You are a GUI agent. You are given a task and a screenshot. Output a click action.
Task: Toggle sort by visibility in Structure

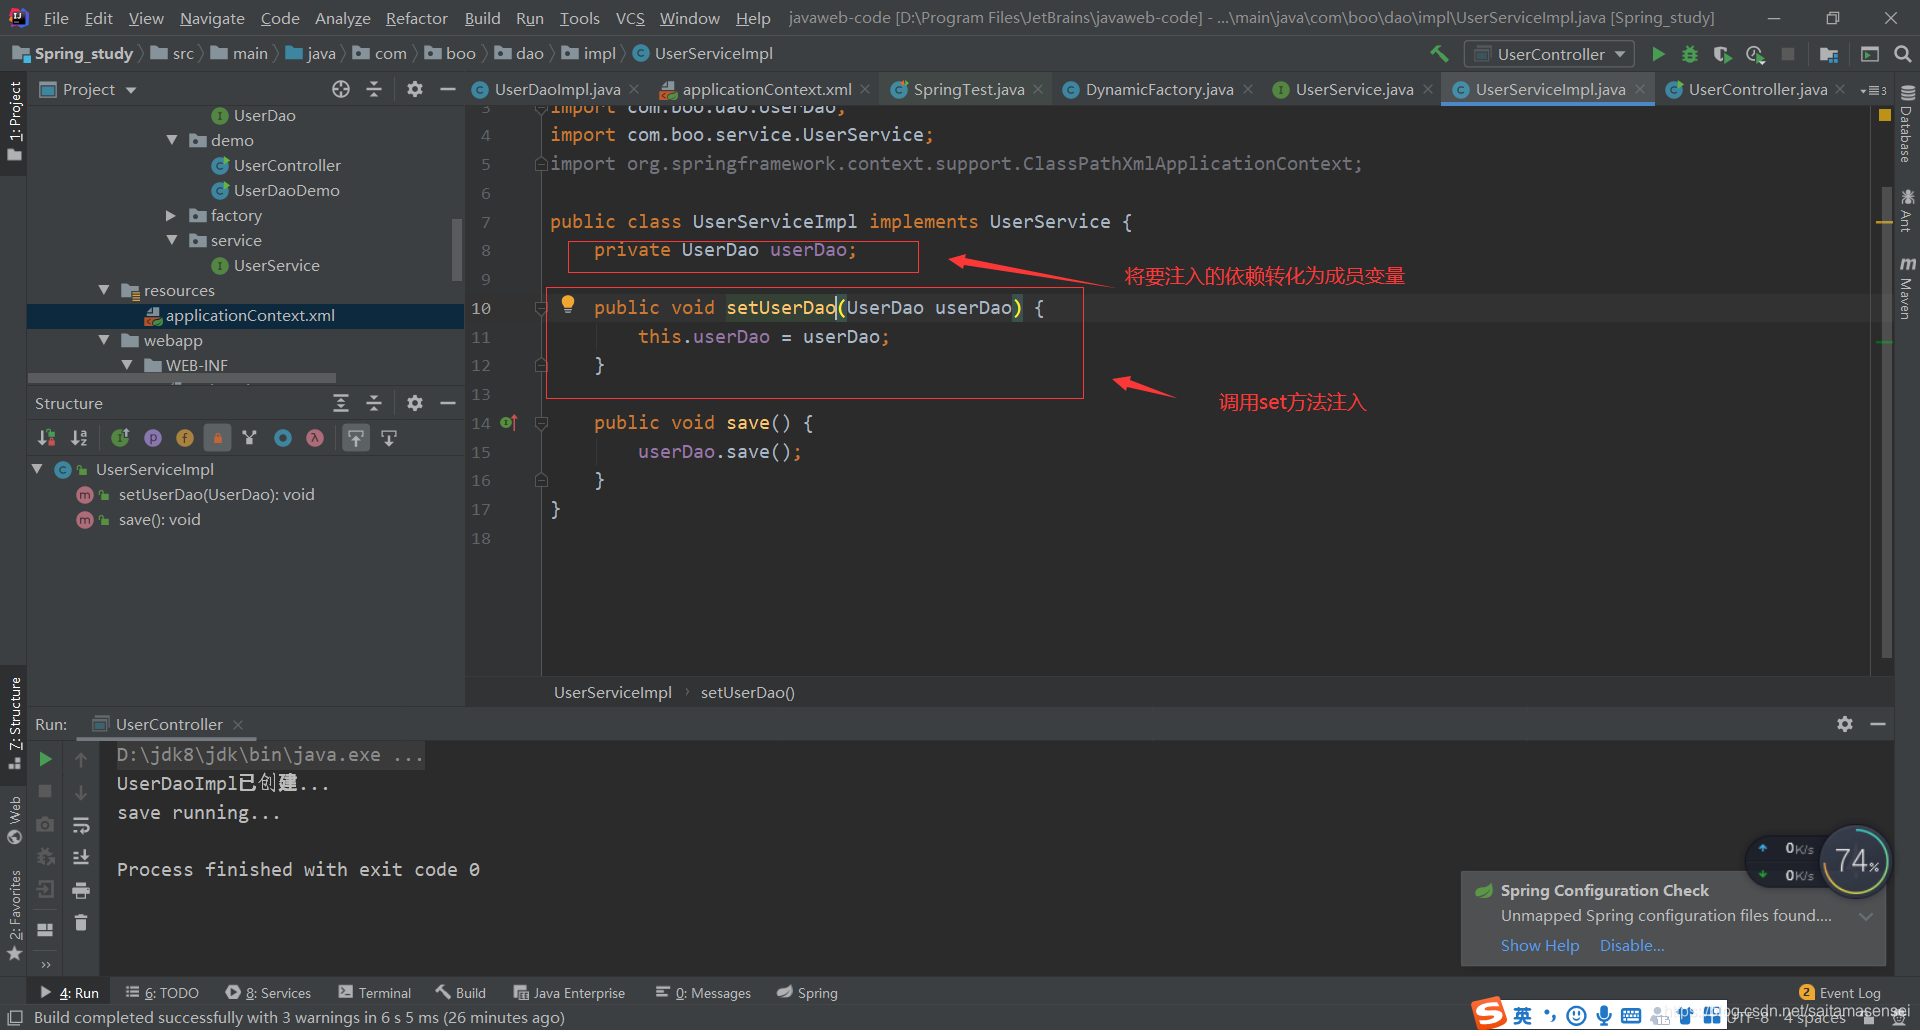tap(47, 438)
